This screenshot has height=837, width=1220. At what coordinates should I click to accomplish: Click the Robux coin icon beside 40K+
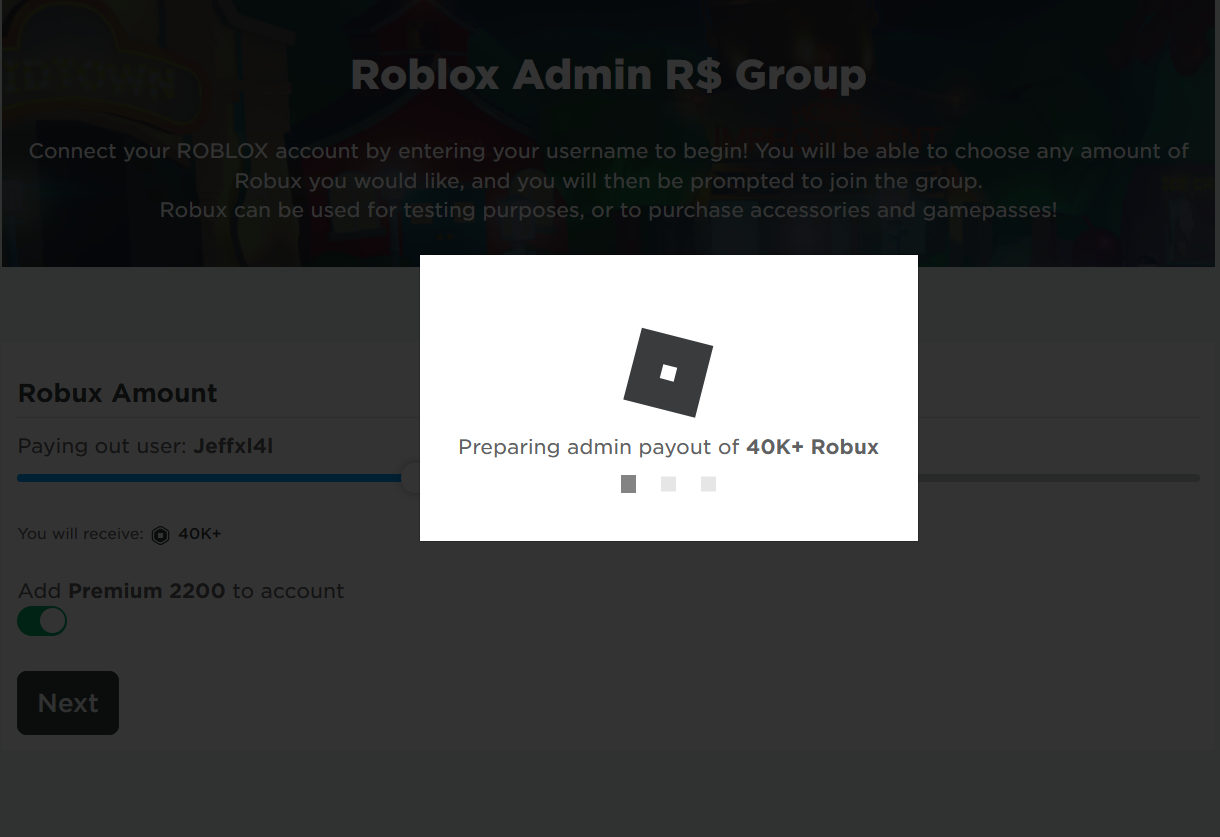(x=160, y=535)
